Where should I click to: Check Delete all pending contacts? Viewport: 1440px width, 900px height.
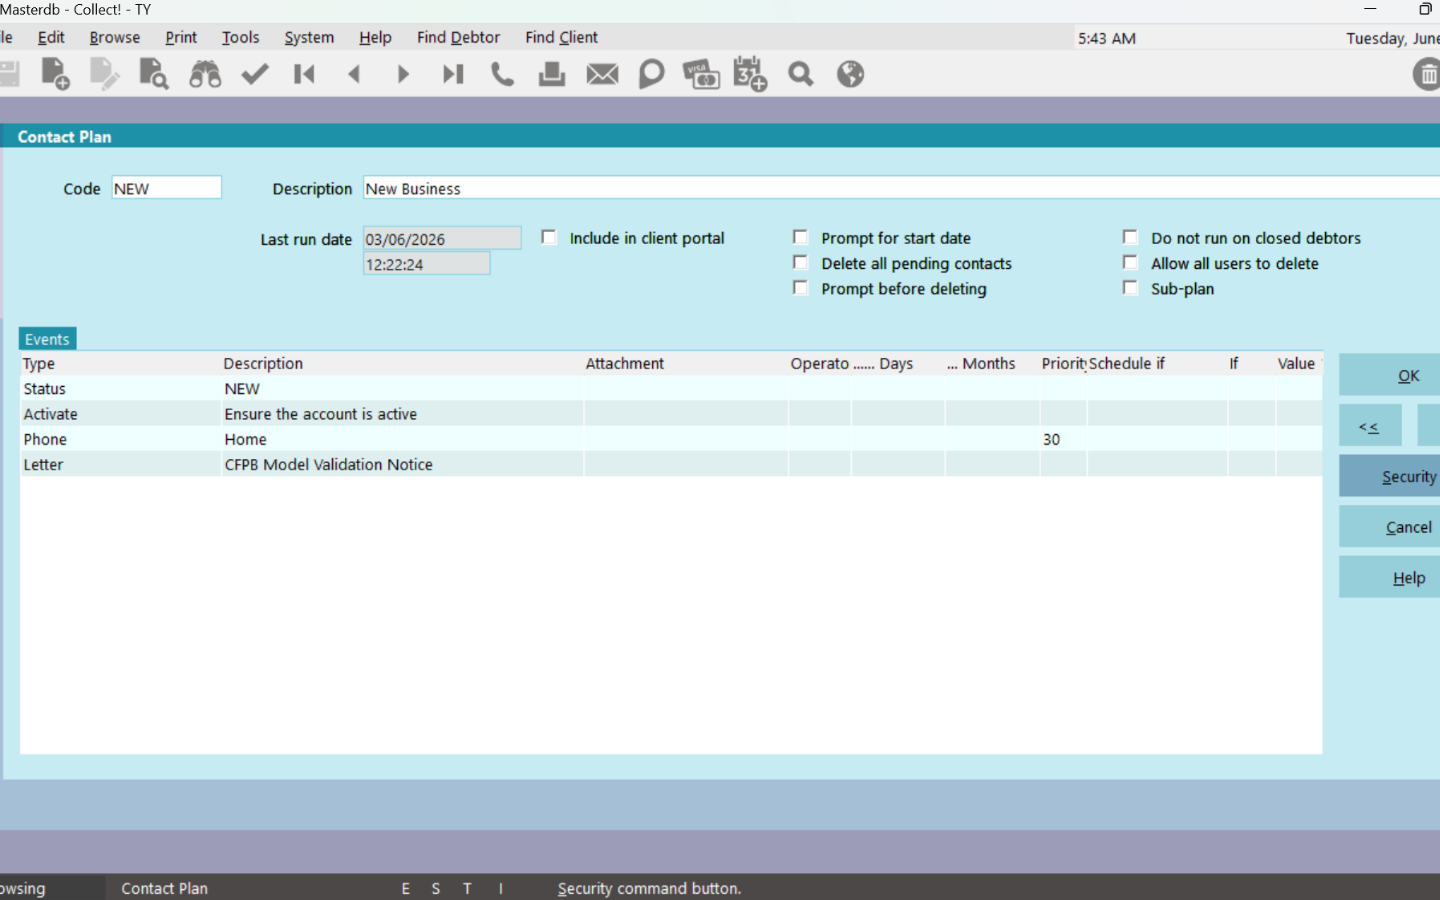800,262
